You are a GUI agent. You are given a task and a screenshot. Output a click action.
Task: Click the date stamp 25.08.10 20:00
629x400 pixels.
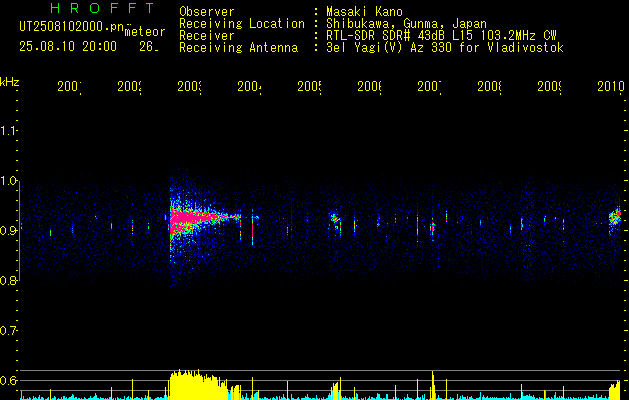click(68, 47)
